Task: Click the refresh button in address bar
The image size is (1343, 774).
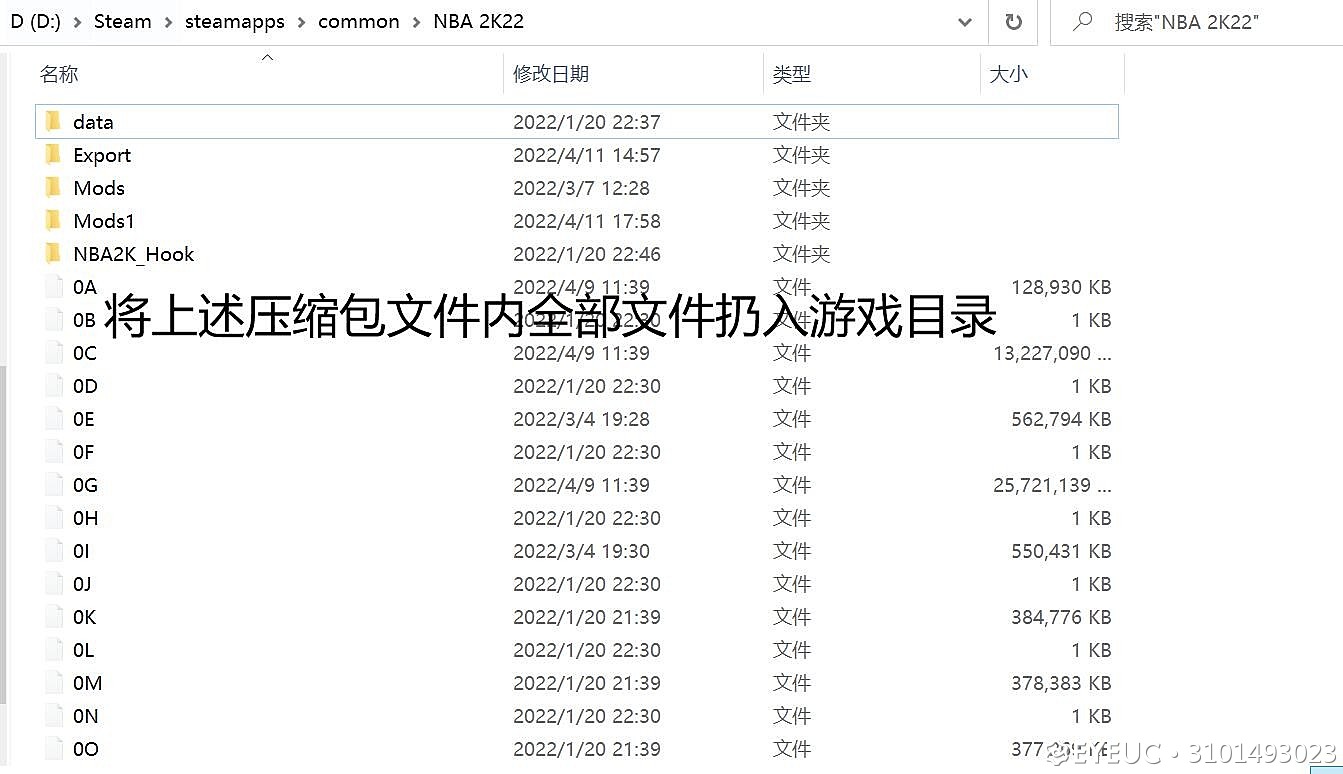Action: tap(1013, 22)
